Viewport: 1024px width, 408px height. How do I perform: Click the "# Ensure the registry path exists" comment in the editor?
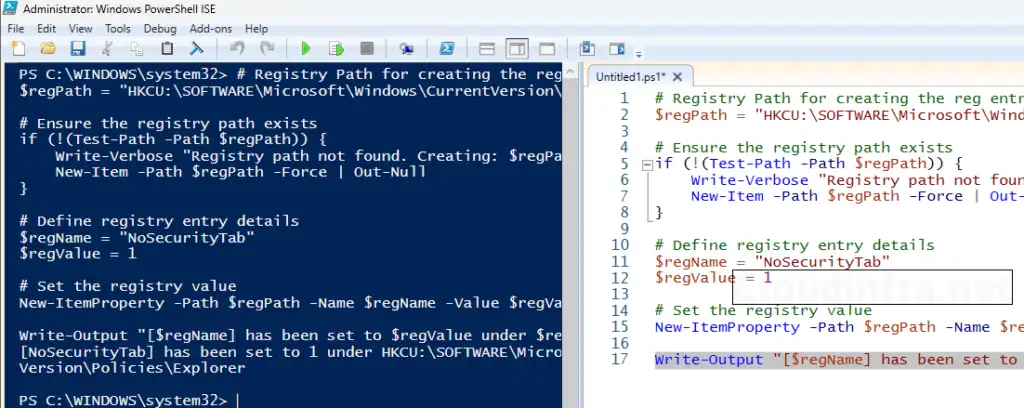coord(803,148)
